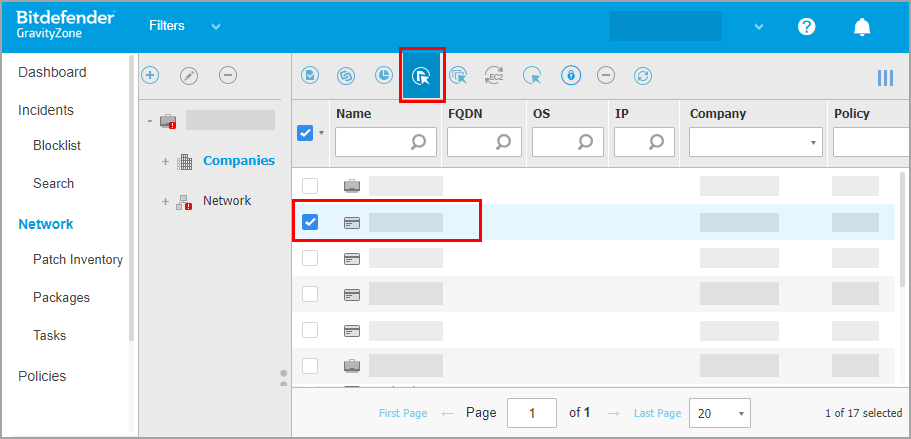Click the Reports pie chart icon
This screenshot has height=439, width=911.
(384, 75)
